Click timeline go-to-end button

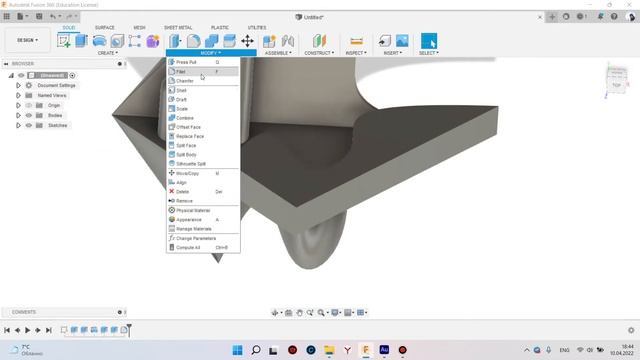49,330
